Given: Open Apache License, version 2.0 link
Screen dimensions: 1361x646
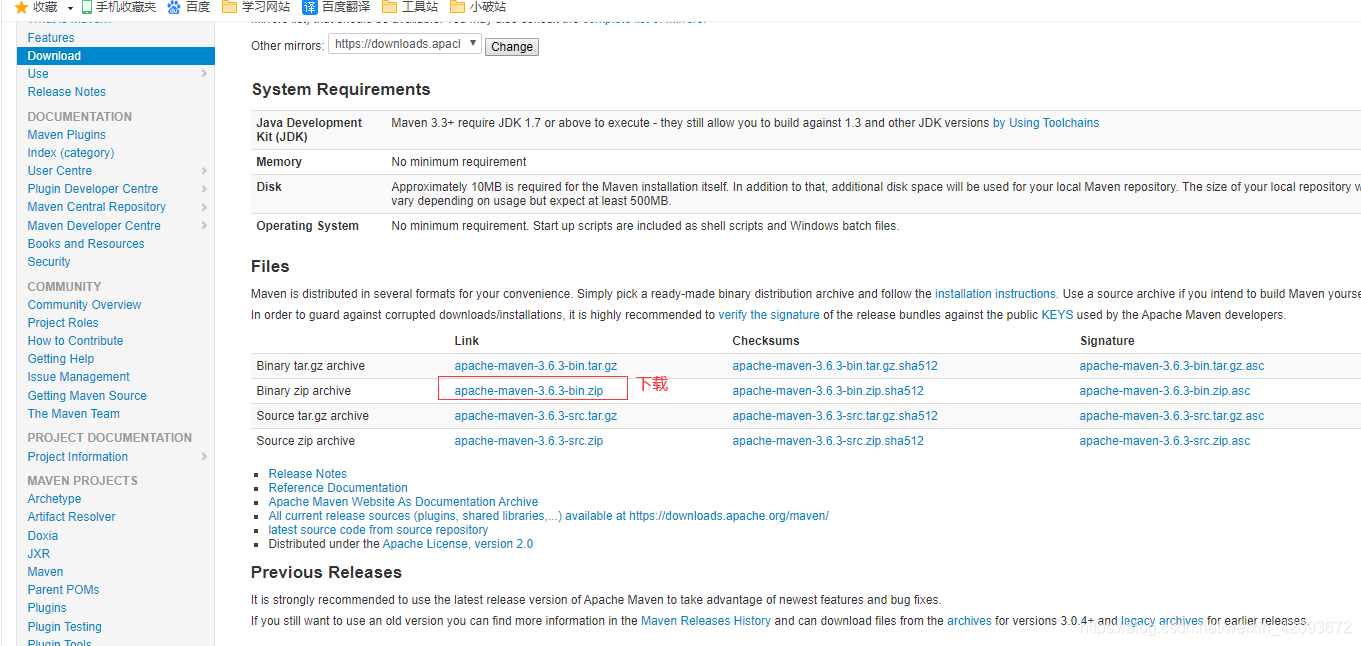Looking at the screenshot, I should coord(458,544).
